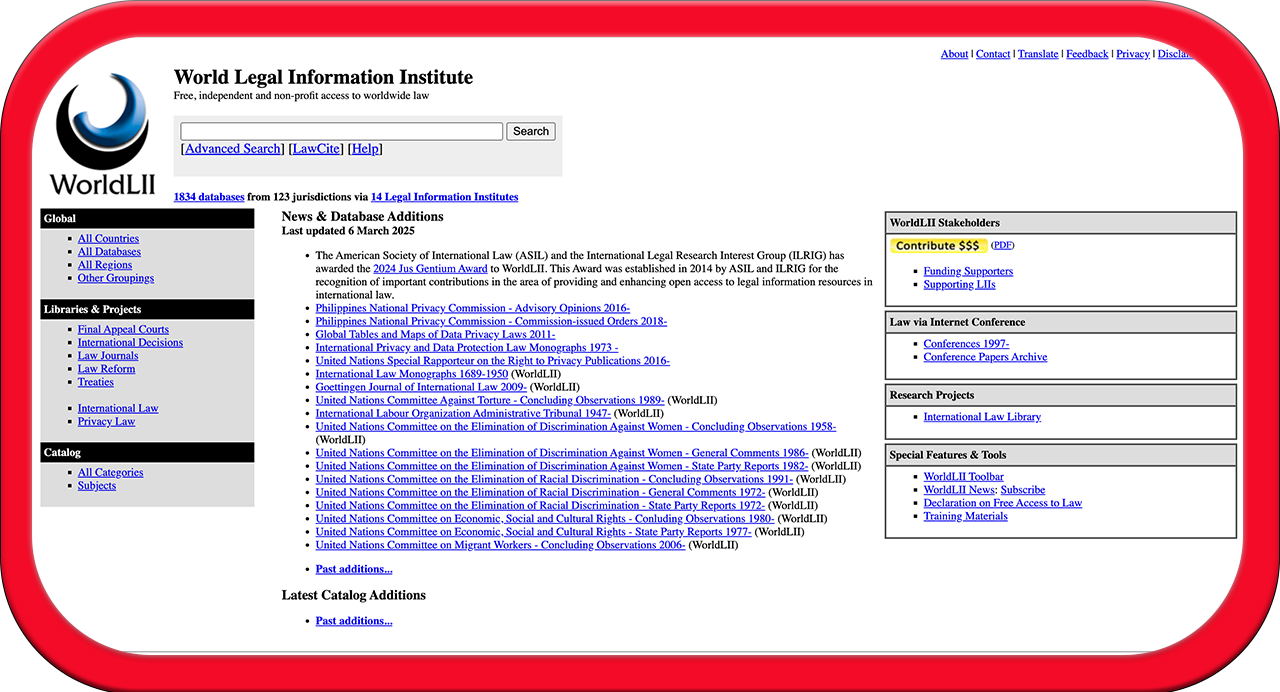Viewport: 1280px width, 692px height.
Task: Open International Decisions library
Action: [x=130, y=343]
